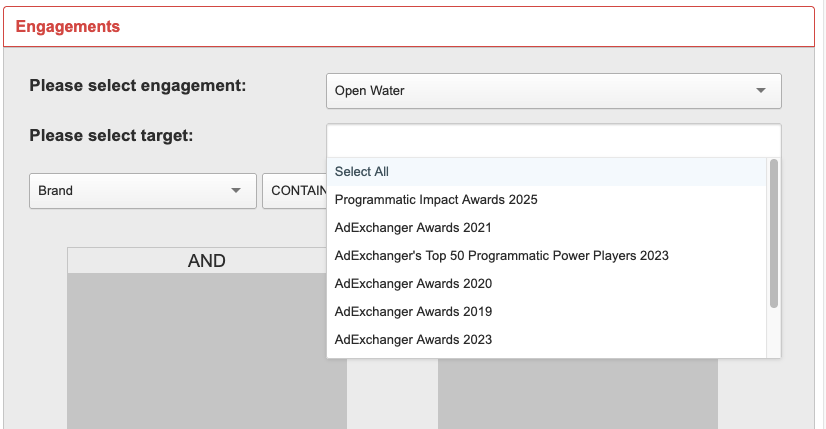
Task: Choose the Select All option
Action: click(x=547, y=172)
